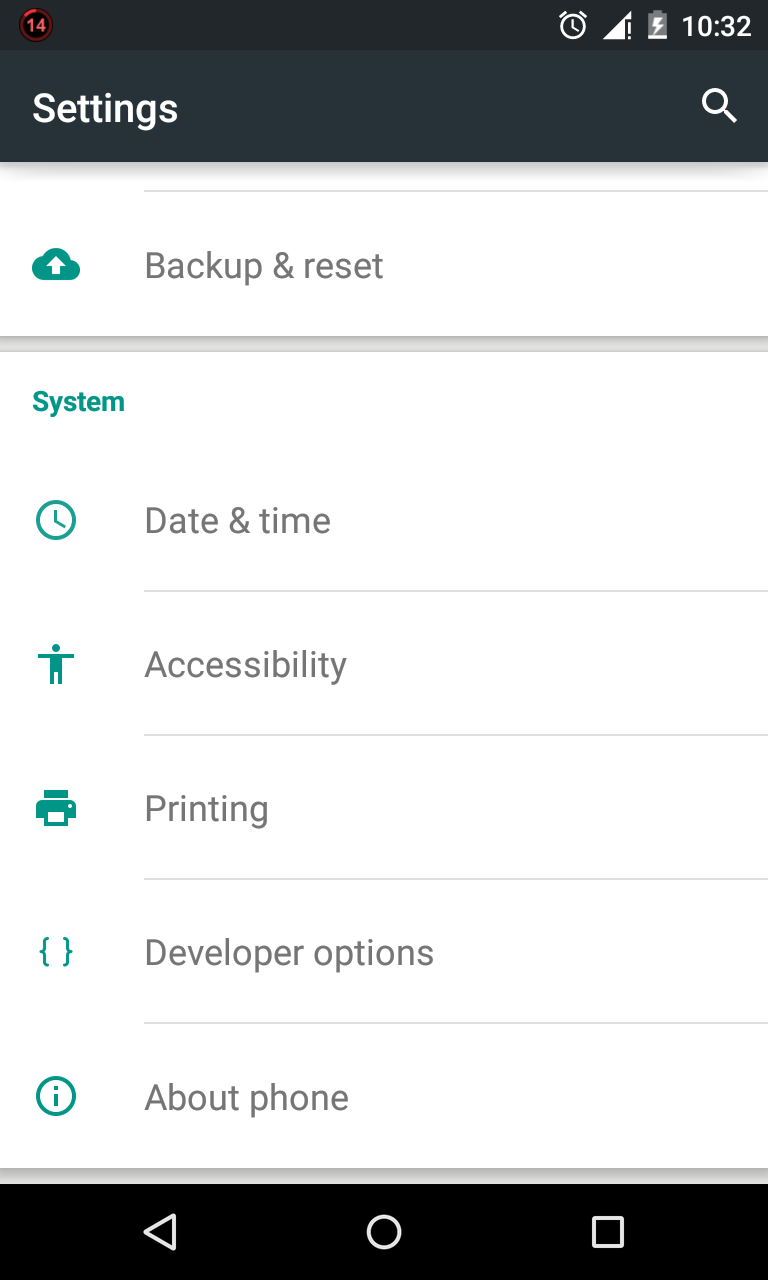Tap the signal strength status icon
This screenshot has height=1280, width=768.
(x=616, y=26)
